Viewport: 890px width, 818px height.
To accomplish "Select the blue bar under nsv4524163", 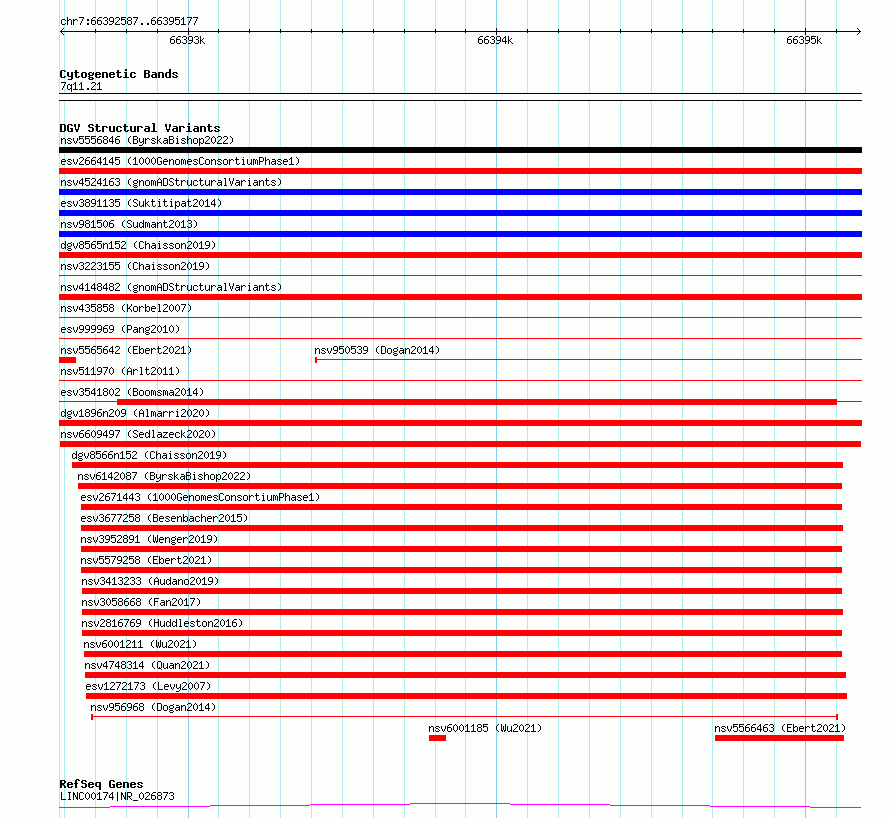I will [x=460, y=192].
